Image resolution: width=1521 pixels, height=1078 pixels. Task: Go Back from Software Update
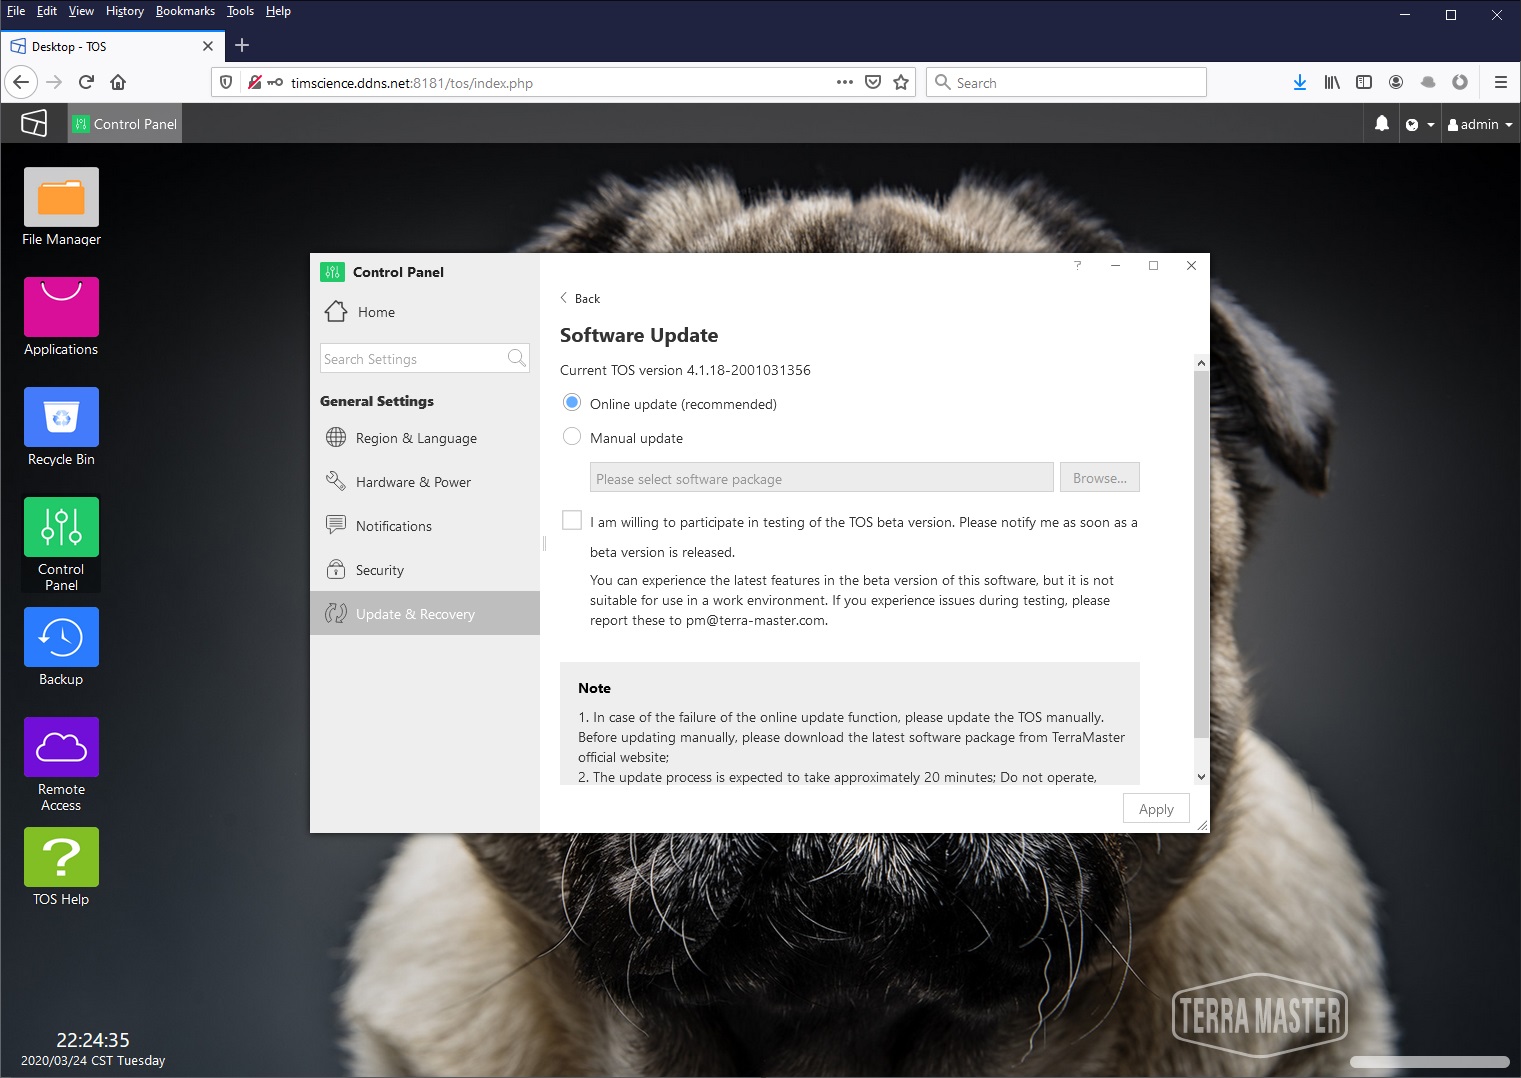(x=580, y=298)
